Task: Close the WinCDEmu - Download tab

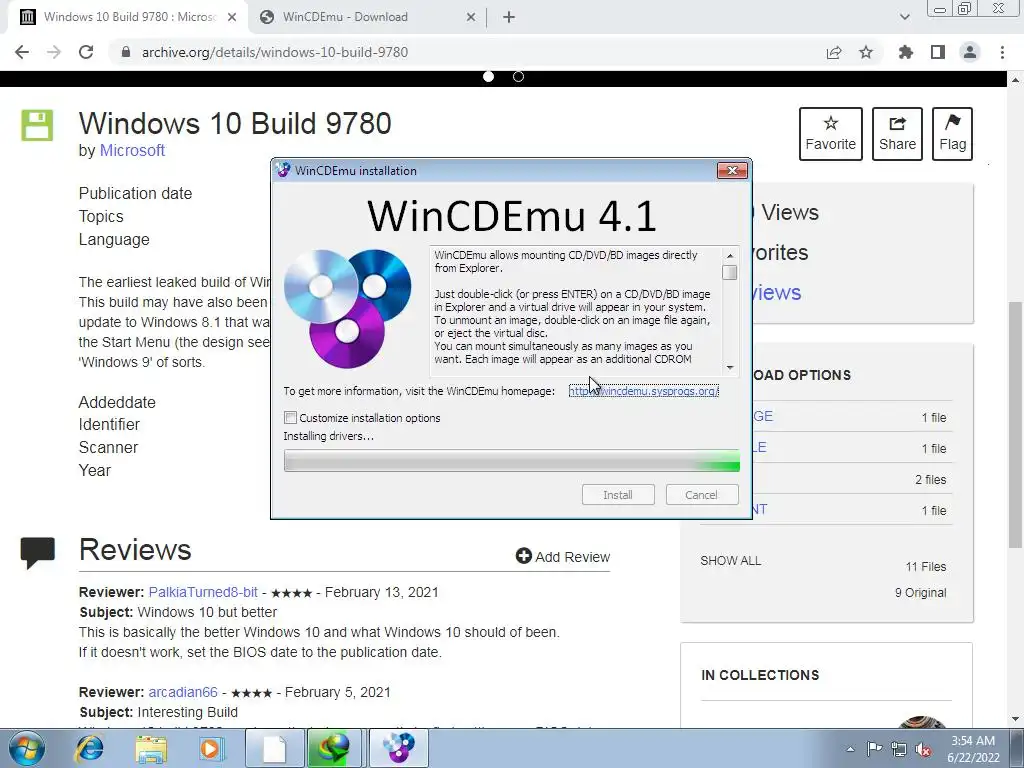Action: (x=471, y=18)
